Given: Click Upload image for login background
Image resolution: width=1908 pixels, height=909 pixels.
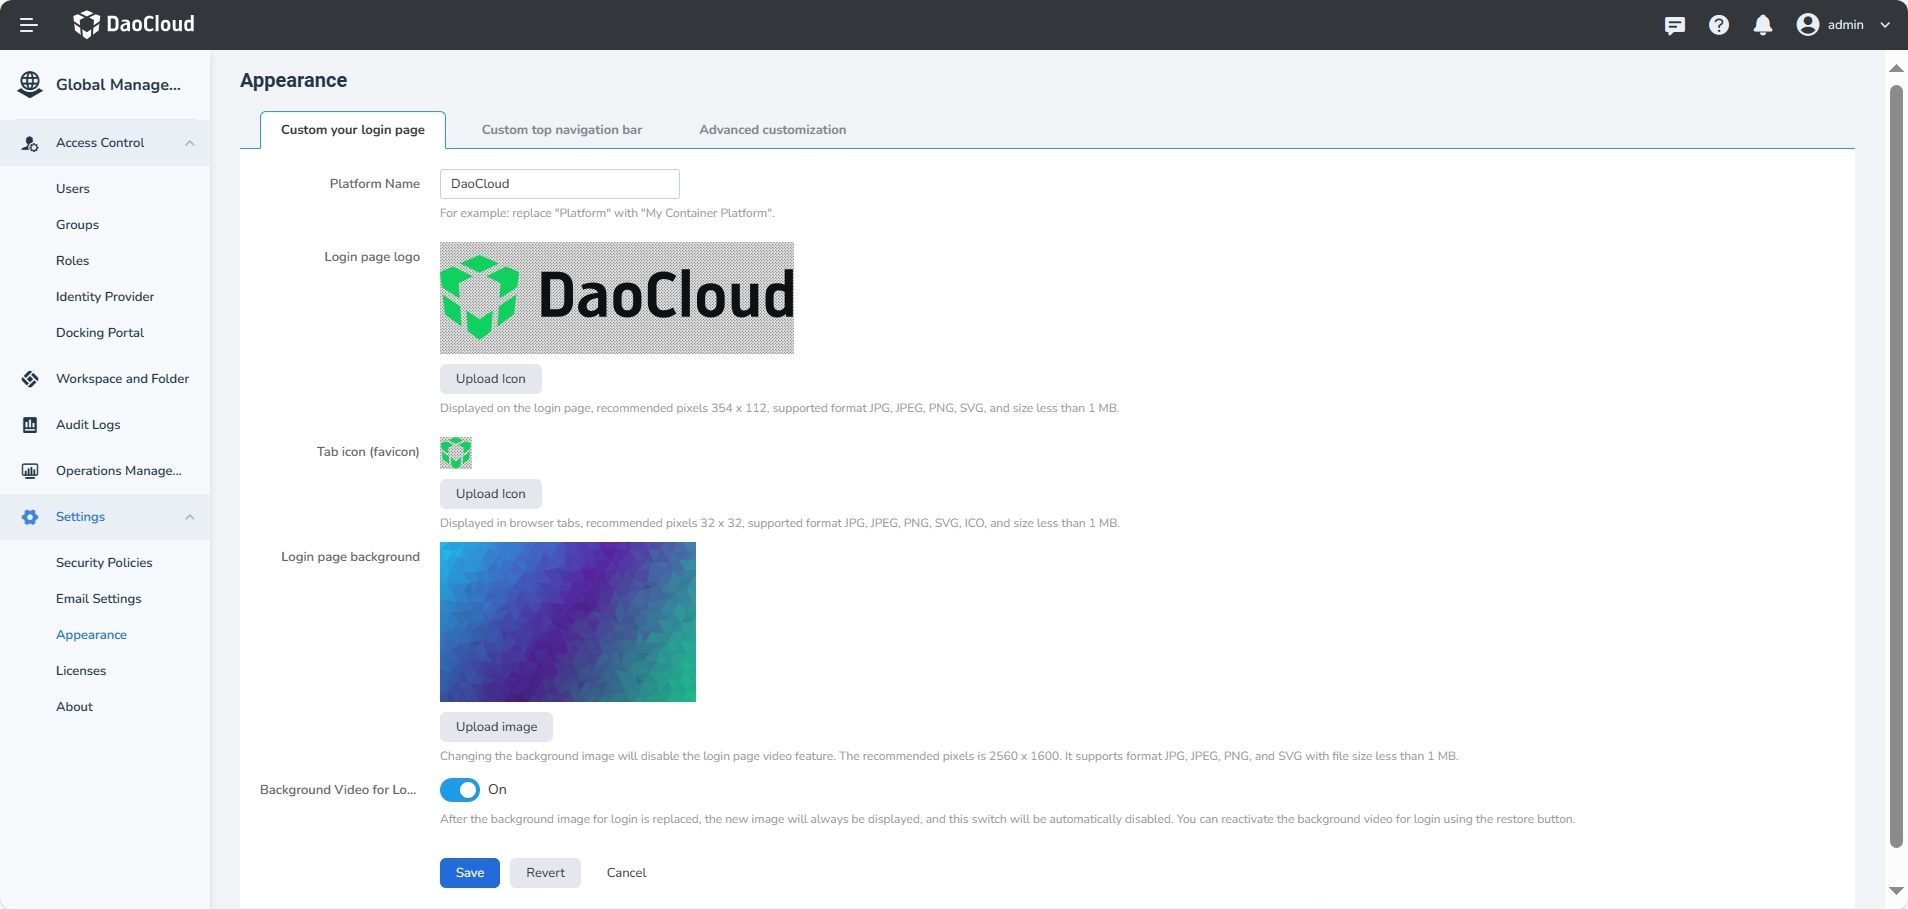Looking at the screenshot, I should click(496, 727).
